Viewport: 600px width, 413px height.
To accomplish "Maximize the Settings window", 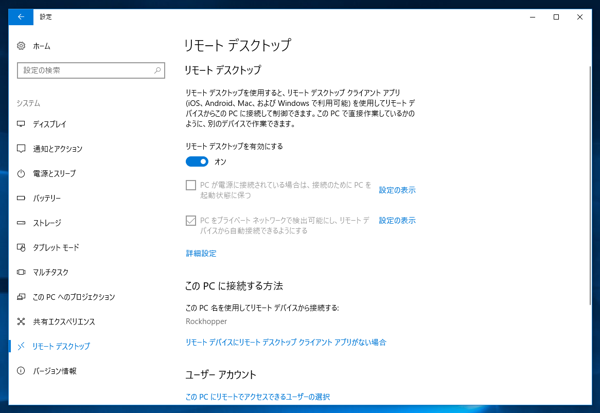I will (556, 17).
